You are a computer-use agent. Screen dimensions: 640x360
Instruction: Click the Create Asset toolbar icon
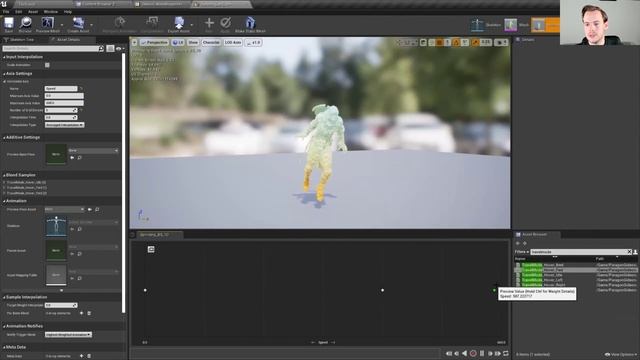[78, 24]
